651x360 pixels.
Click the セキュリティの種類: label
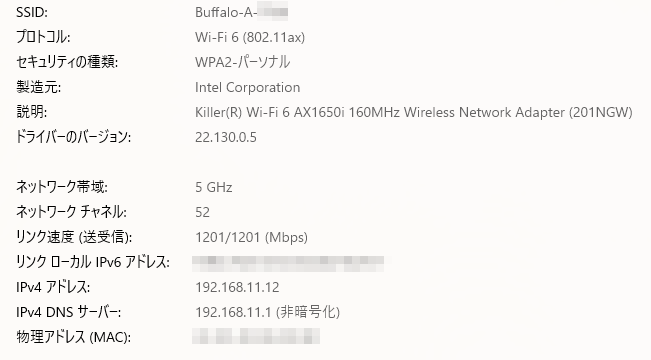click(67, 62)
